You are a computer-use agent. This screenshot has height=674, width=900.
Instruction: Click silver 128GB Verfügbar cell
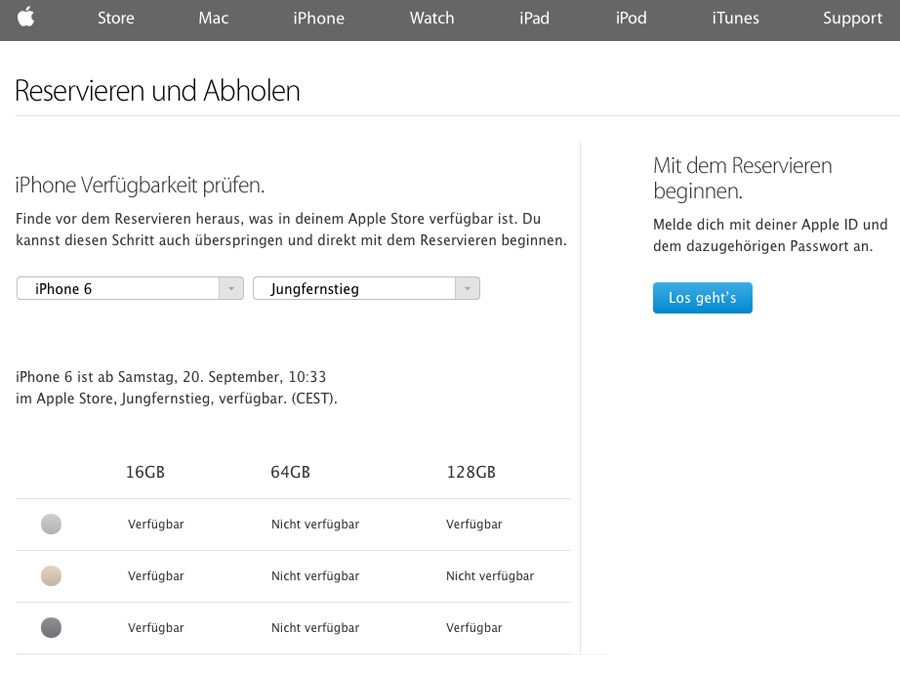point(474,524)
